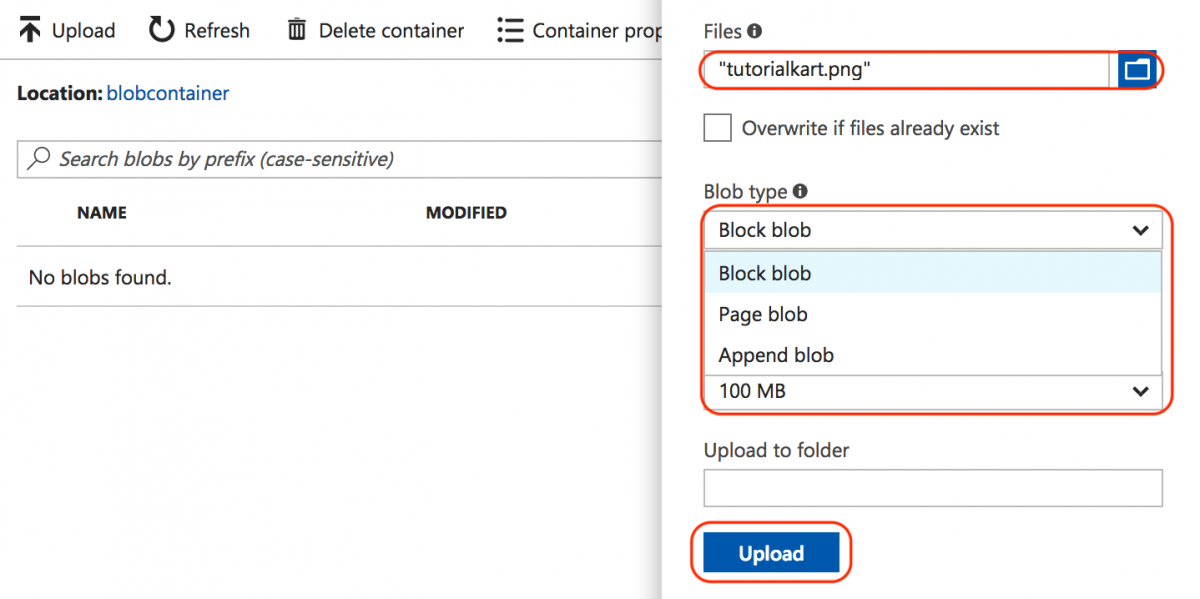Open the blobcontainer location link

coord(168,92)
